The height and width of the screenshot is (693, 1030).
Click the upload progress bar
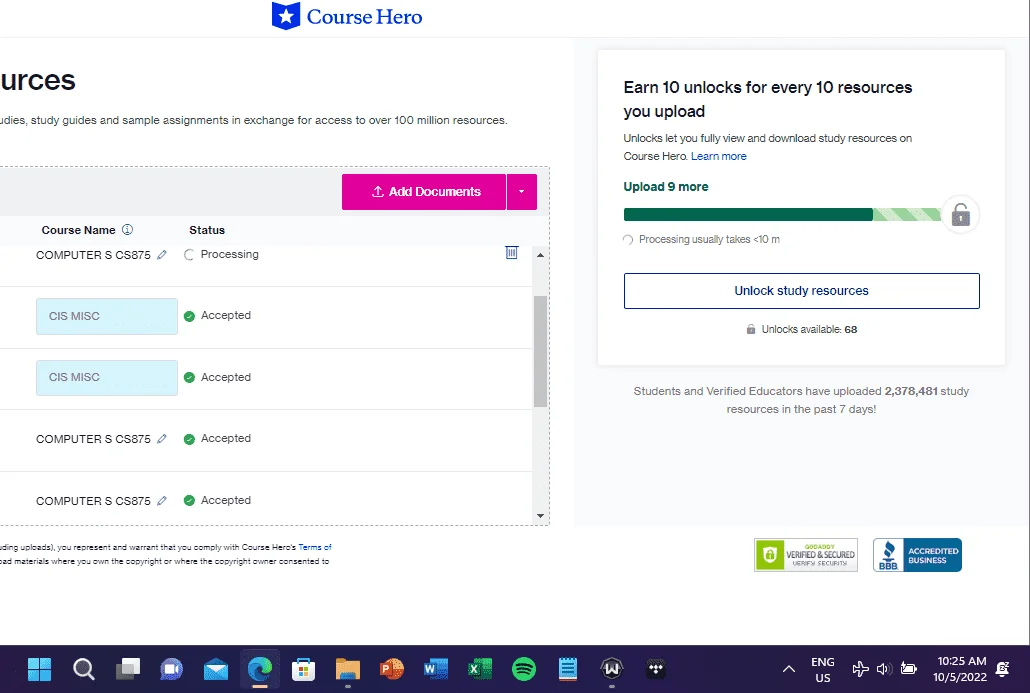pyautogui.click(x=782, y=214)
